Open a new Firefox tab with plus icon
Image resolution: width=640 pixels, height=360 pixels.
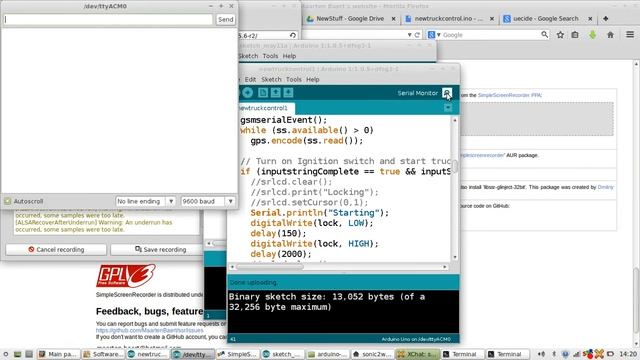(606, 19)
